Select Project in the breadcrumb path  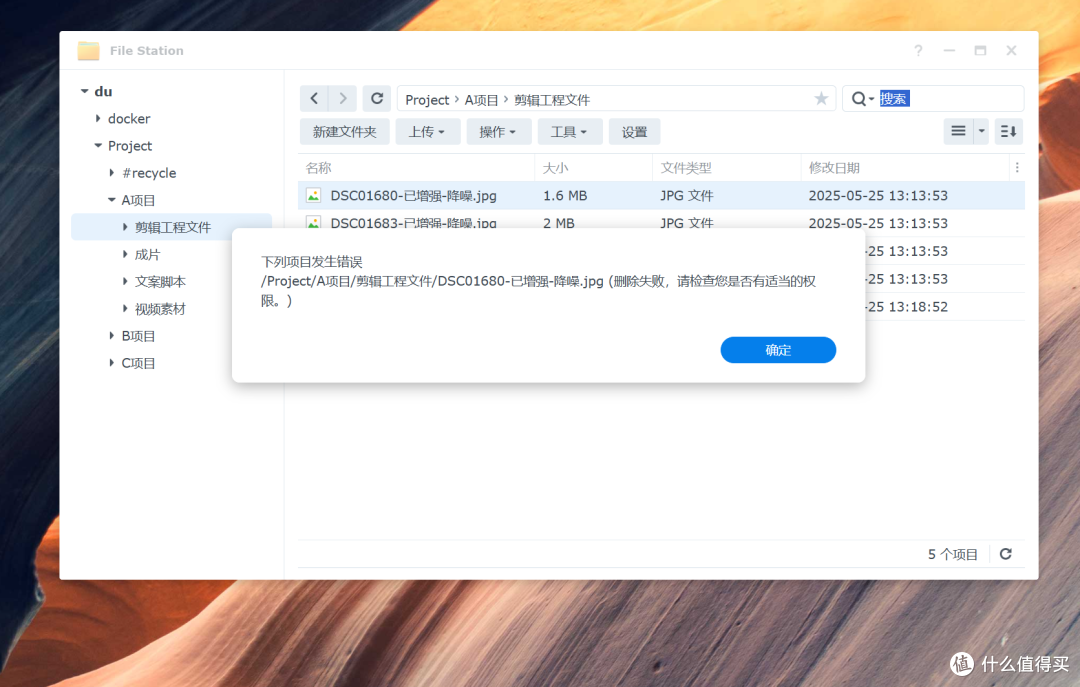click(427, 100)
